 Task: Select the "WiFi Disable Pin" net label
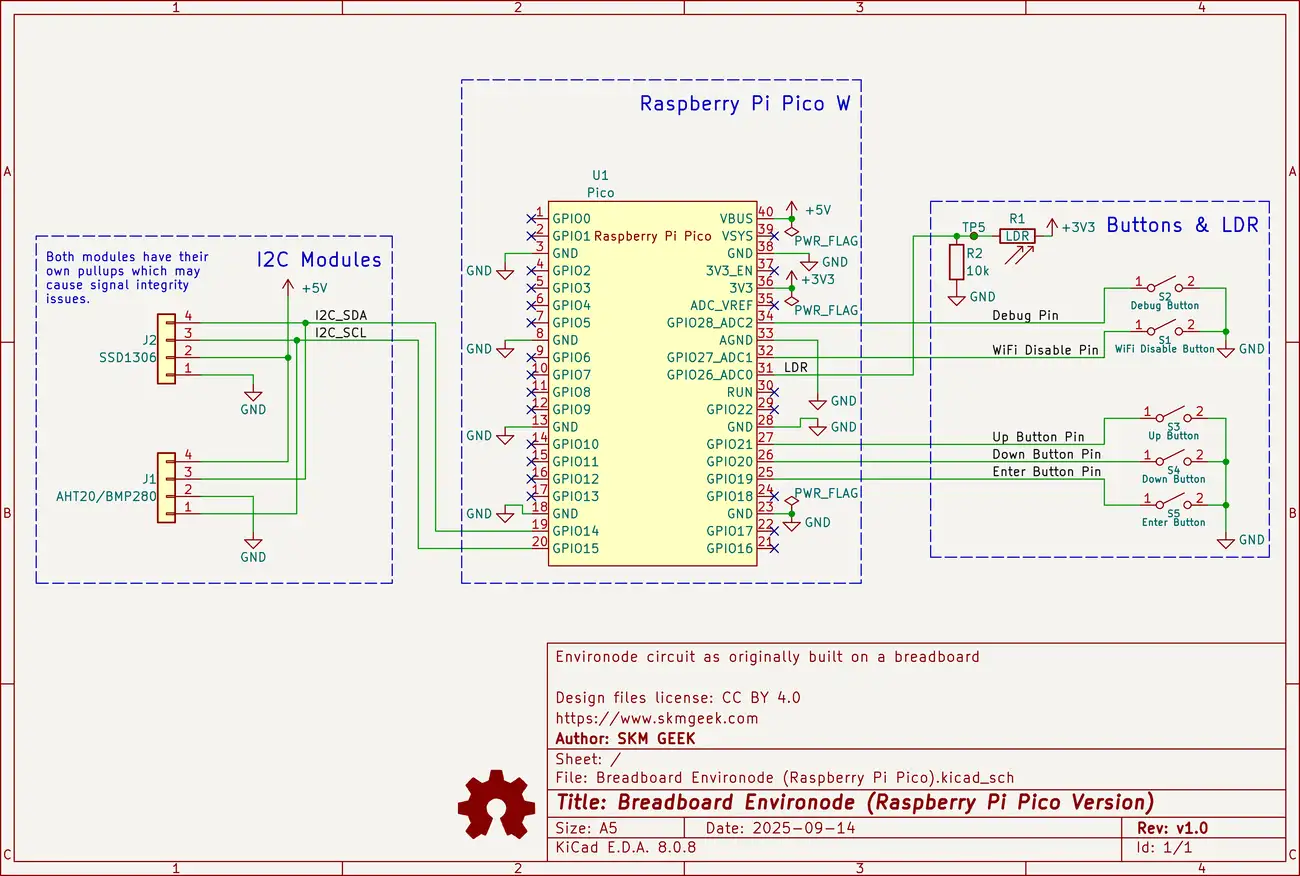click(x=1045, y=350)
